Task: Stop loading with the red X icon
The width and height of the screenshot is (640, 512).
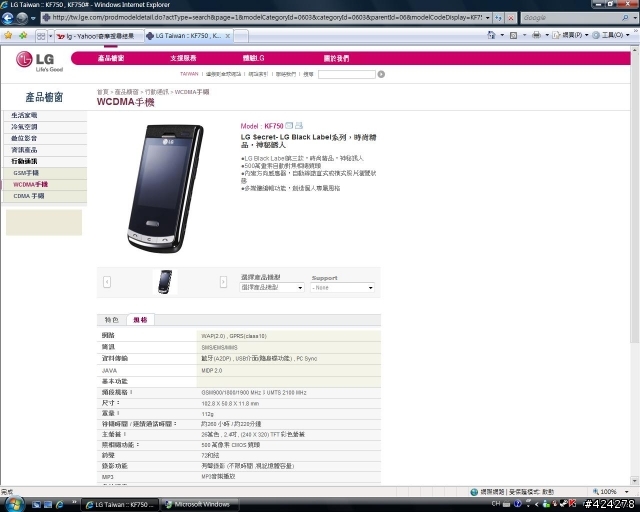Action: click(511, 18)
